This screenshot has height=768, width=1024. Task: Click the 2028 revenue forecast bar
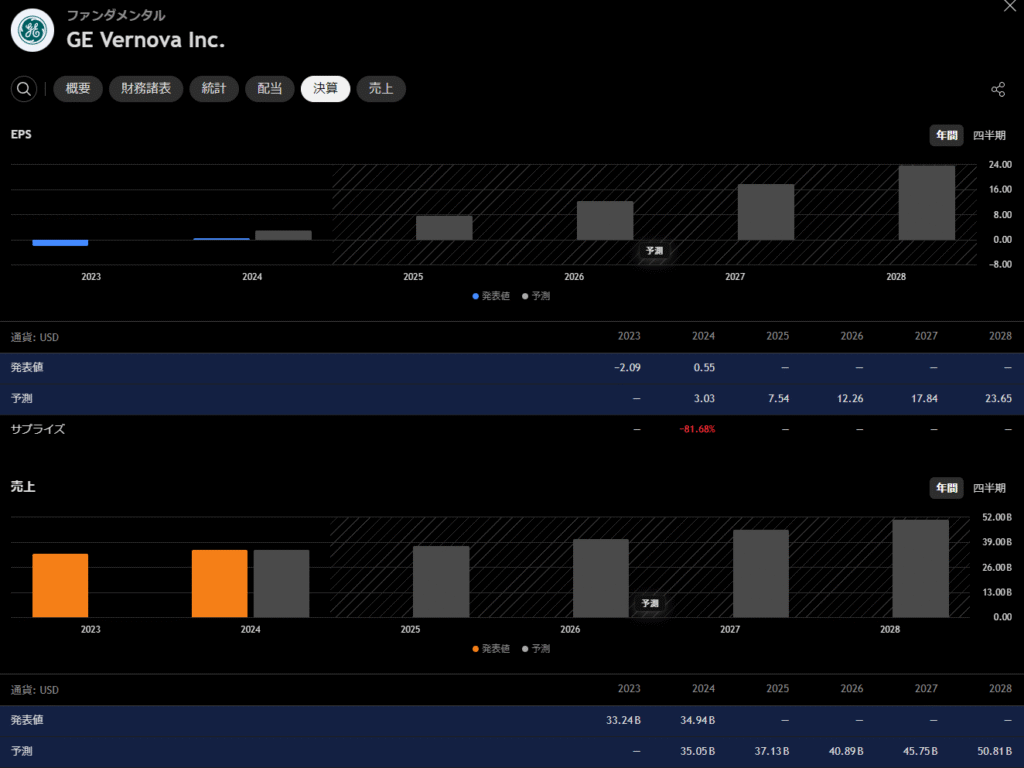[x=921, y=568]
